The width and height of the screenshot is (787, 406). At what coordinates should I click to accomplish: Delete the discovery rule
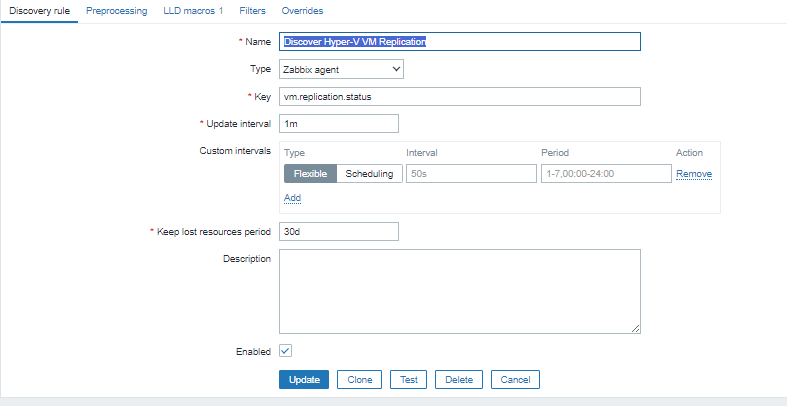(x=459, y=380)
